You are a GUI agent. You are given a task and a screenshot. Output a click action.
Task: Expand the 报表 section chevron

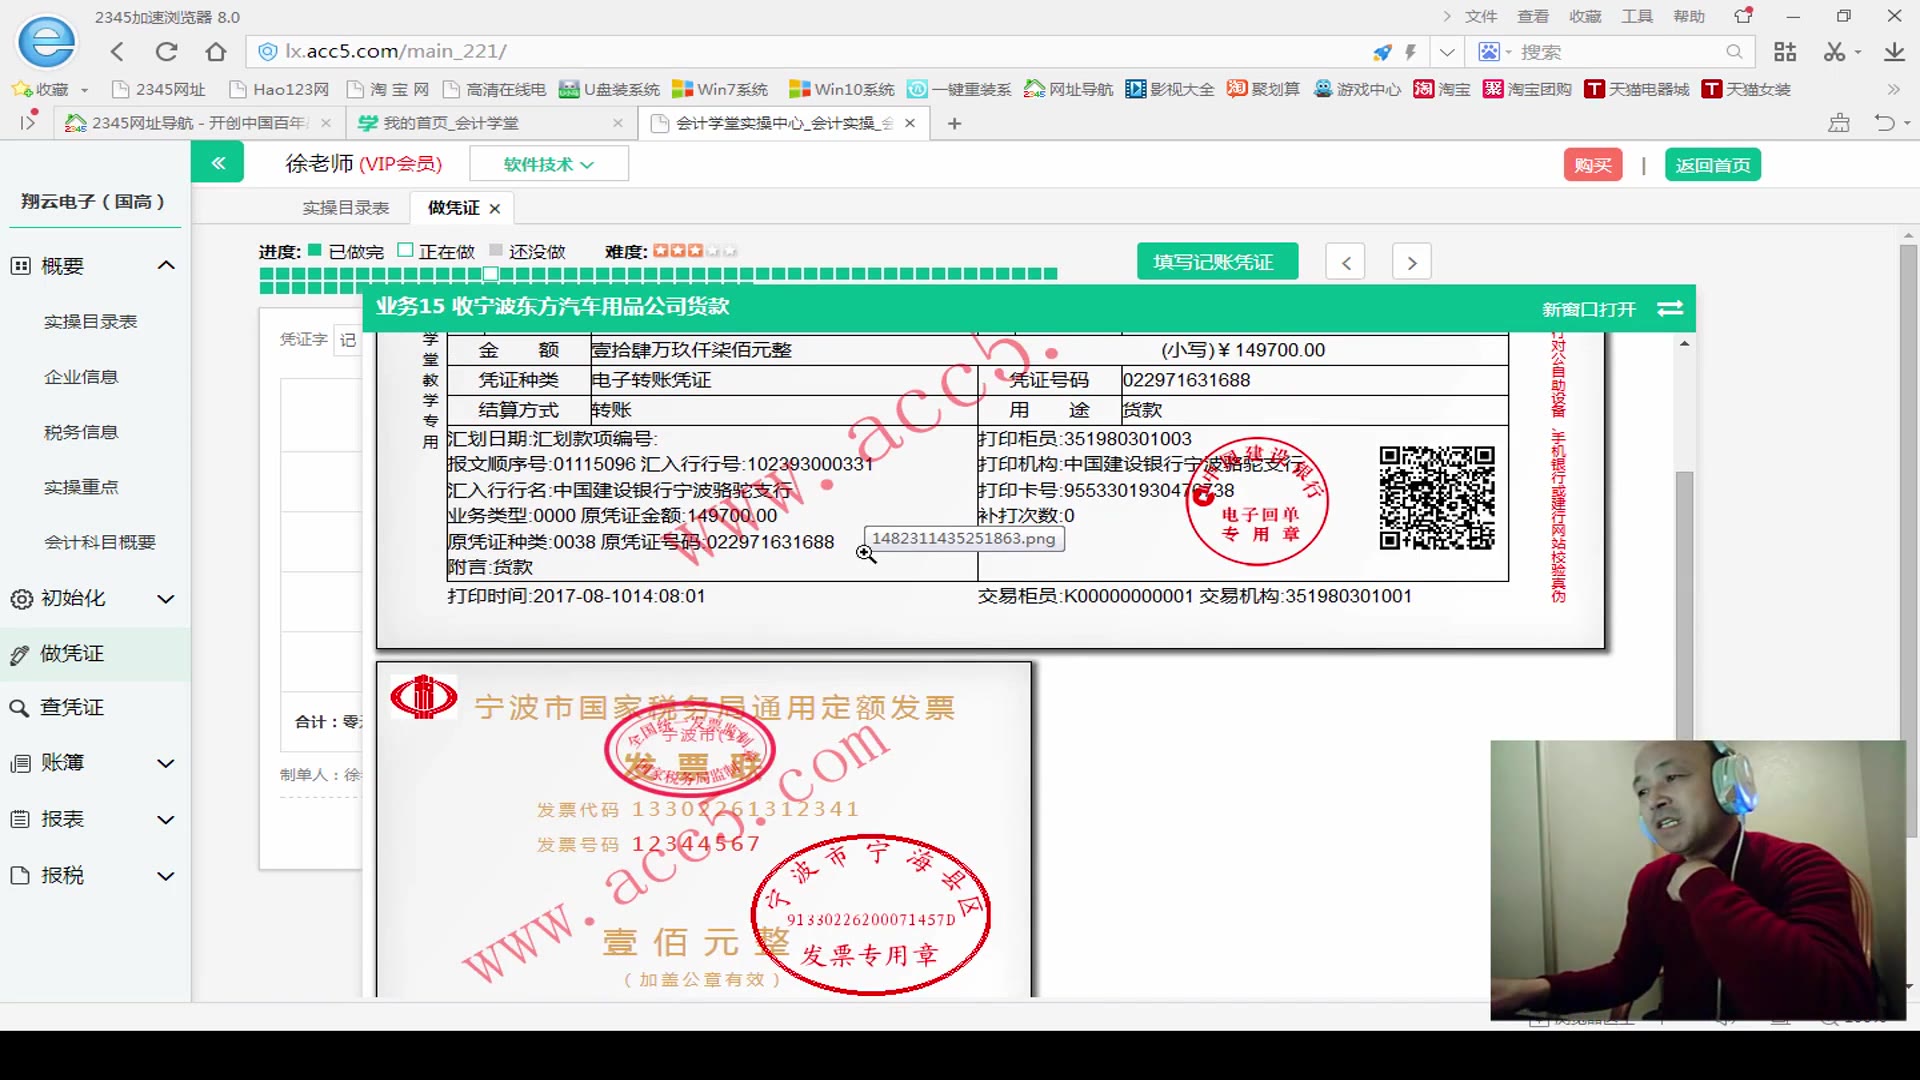tap(165, 819)
